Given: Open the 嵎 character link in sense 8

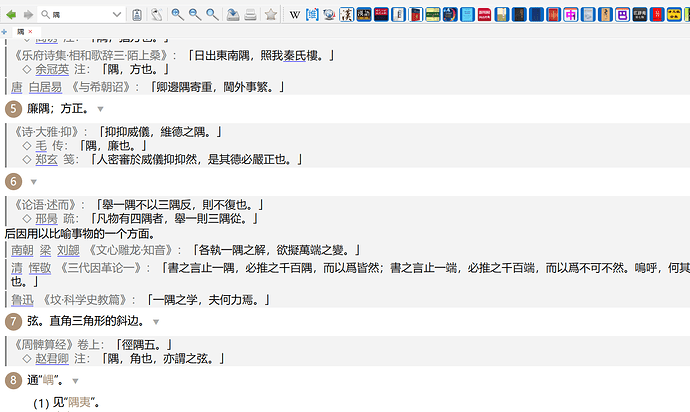Looking at the screenshot, I should tap(48, 380).
